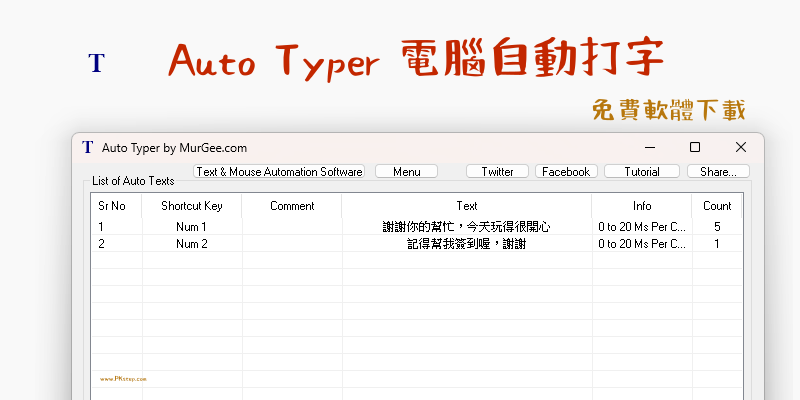
Task: Click Info cell in the Num 2 row
Action: pyautogui.click(x=642, y=243)
